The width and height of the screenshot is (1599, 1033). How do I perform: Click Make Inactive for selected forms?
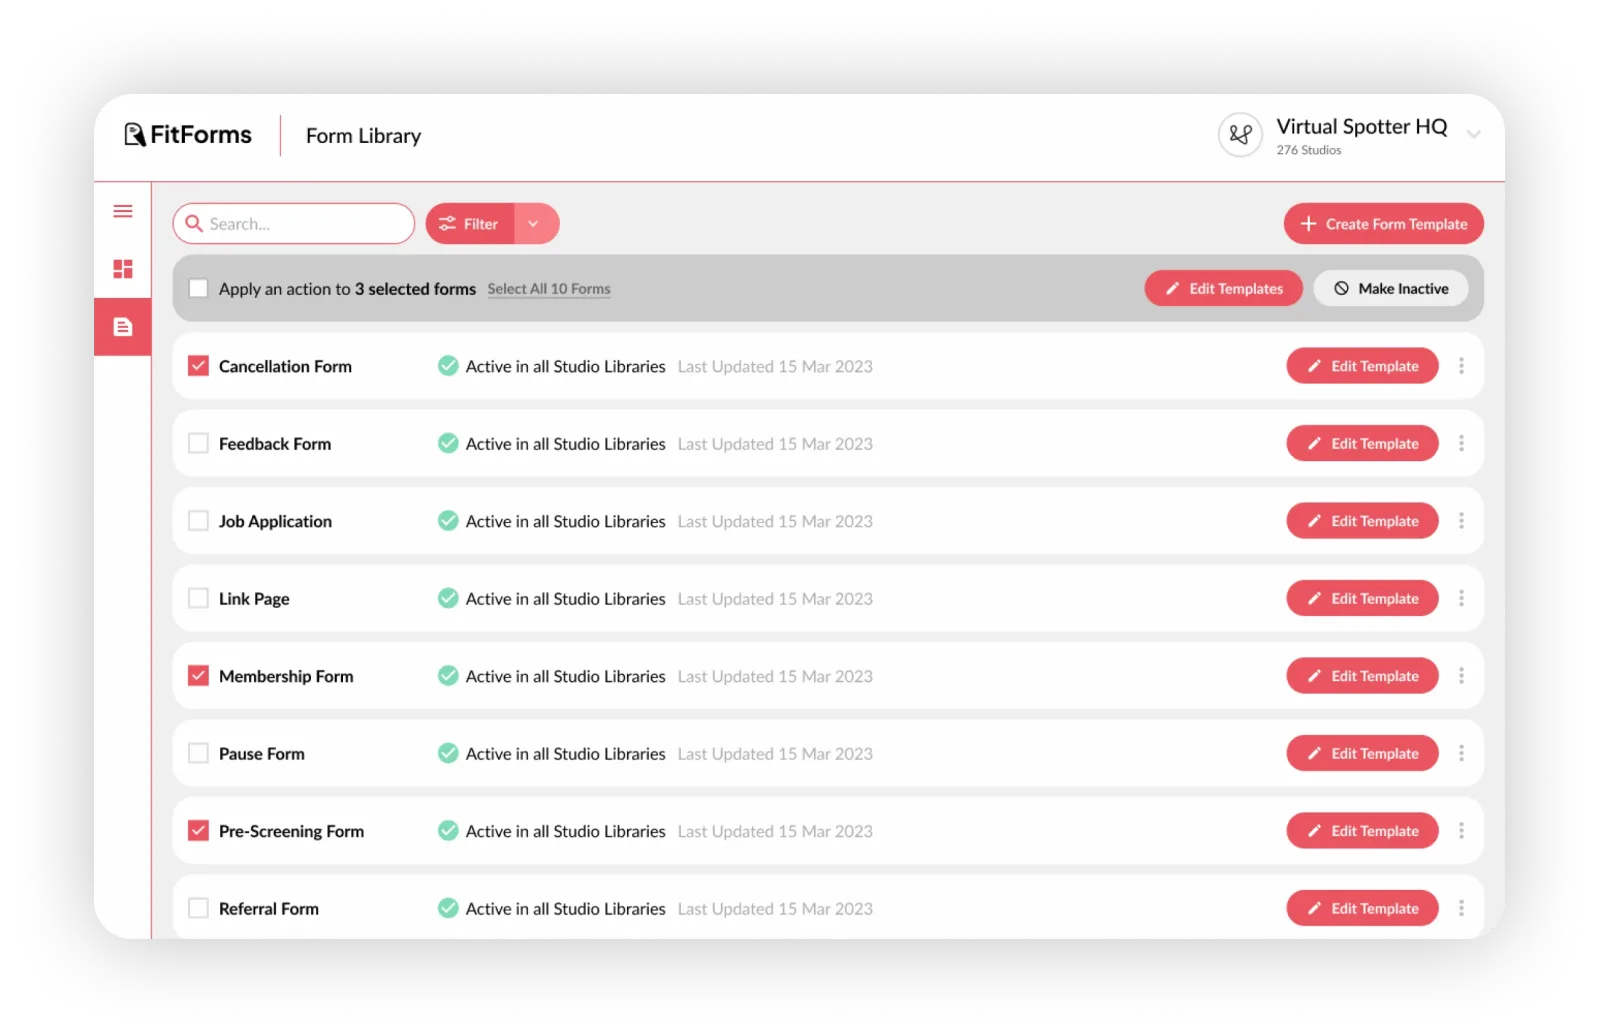tap(1390, 288)
